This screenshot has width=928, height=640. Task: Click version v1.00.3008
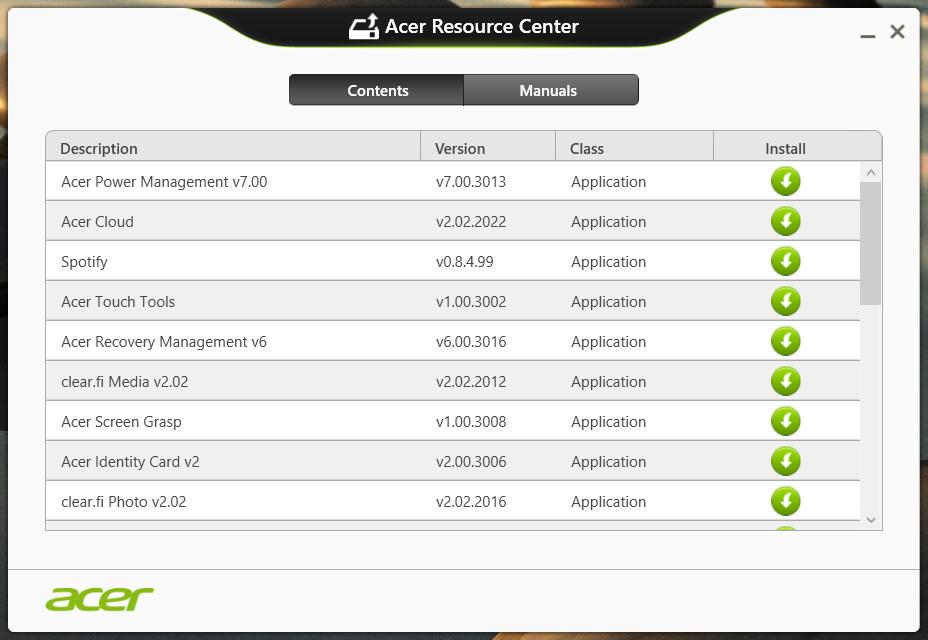pos(471,422)
